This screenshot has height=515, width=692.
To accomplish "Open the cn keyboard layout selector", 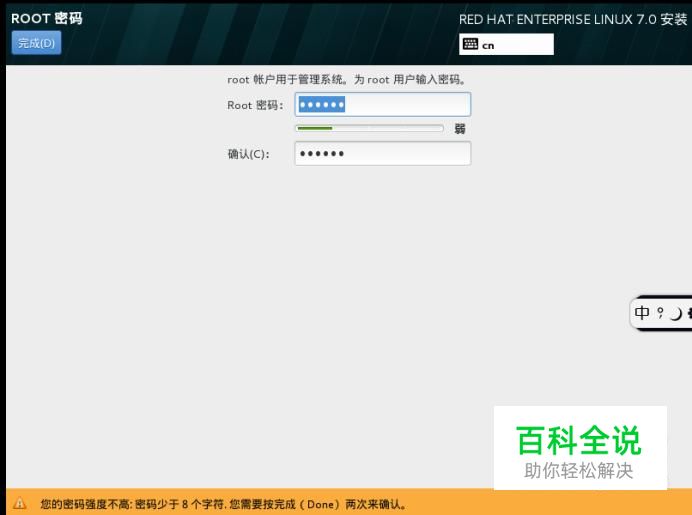I will pos(506,45).
